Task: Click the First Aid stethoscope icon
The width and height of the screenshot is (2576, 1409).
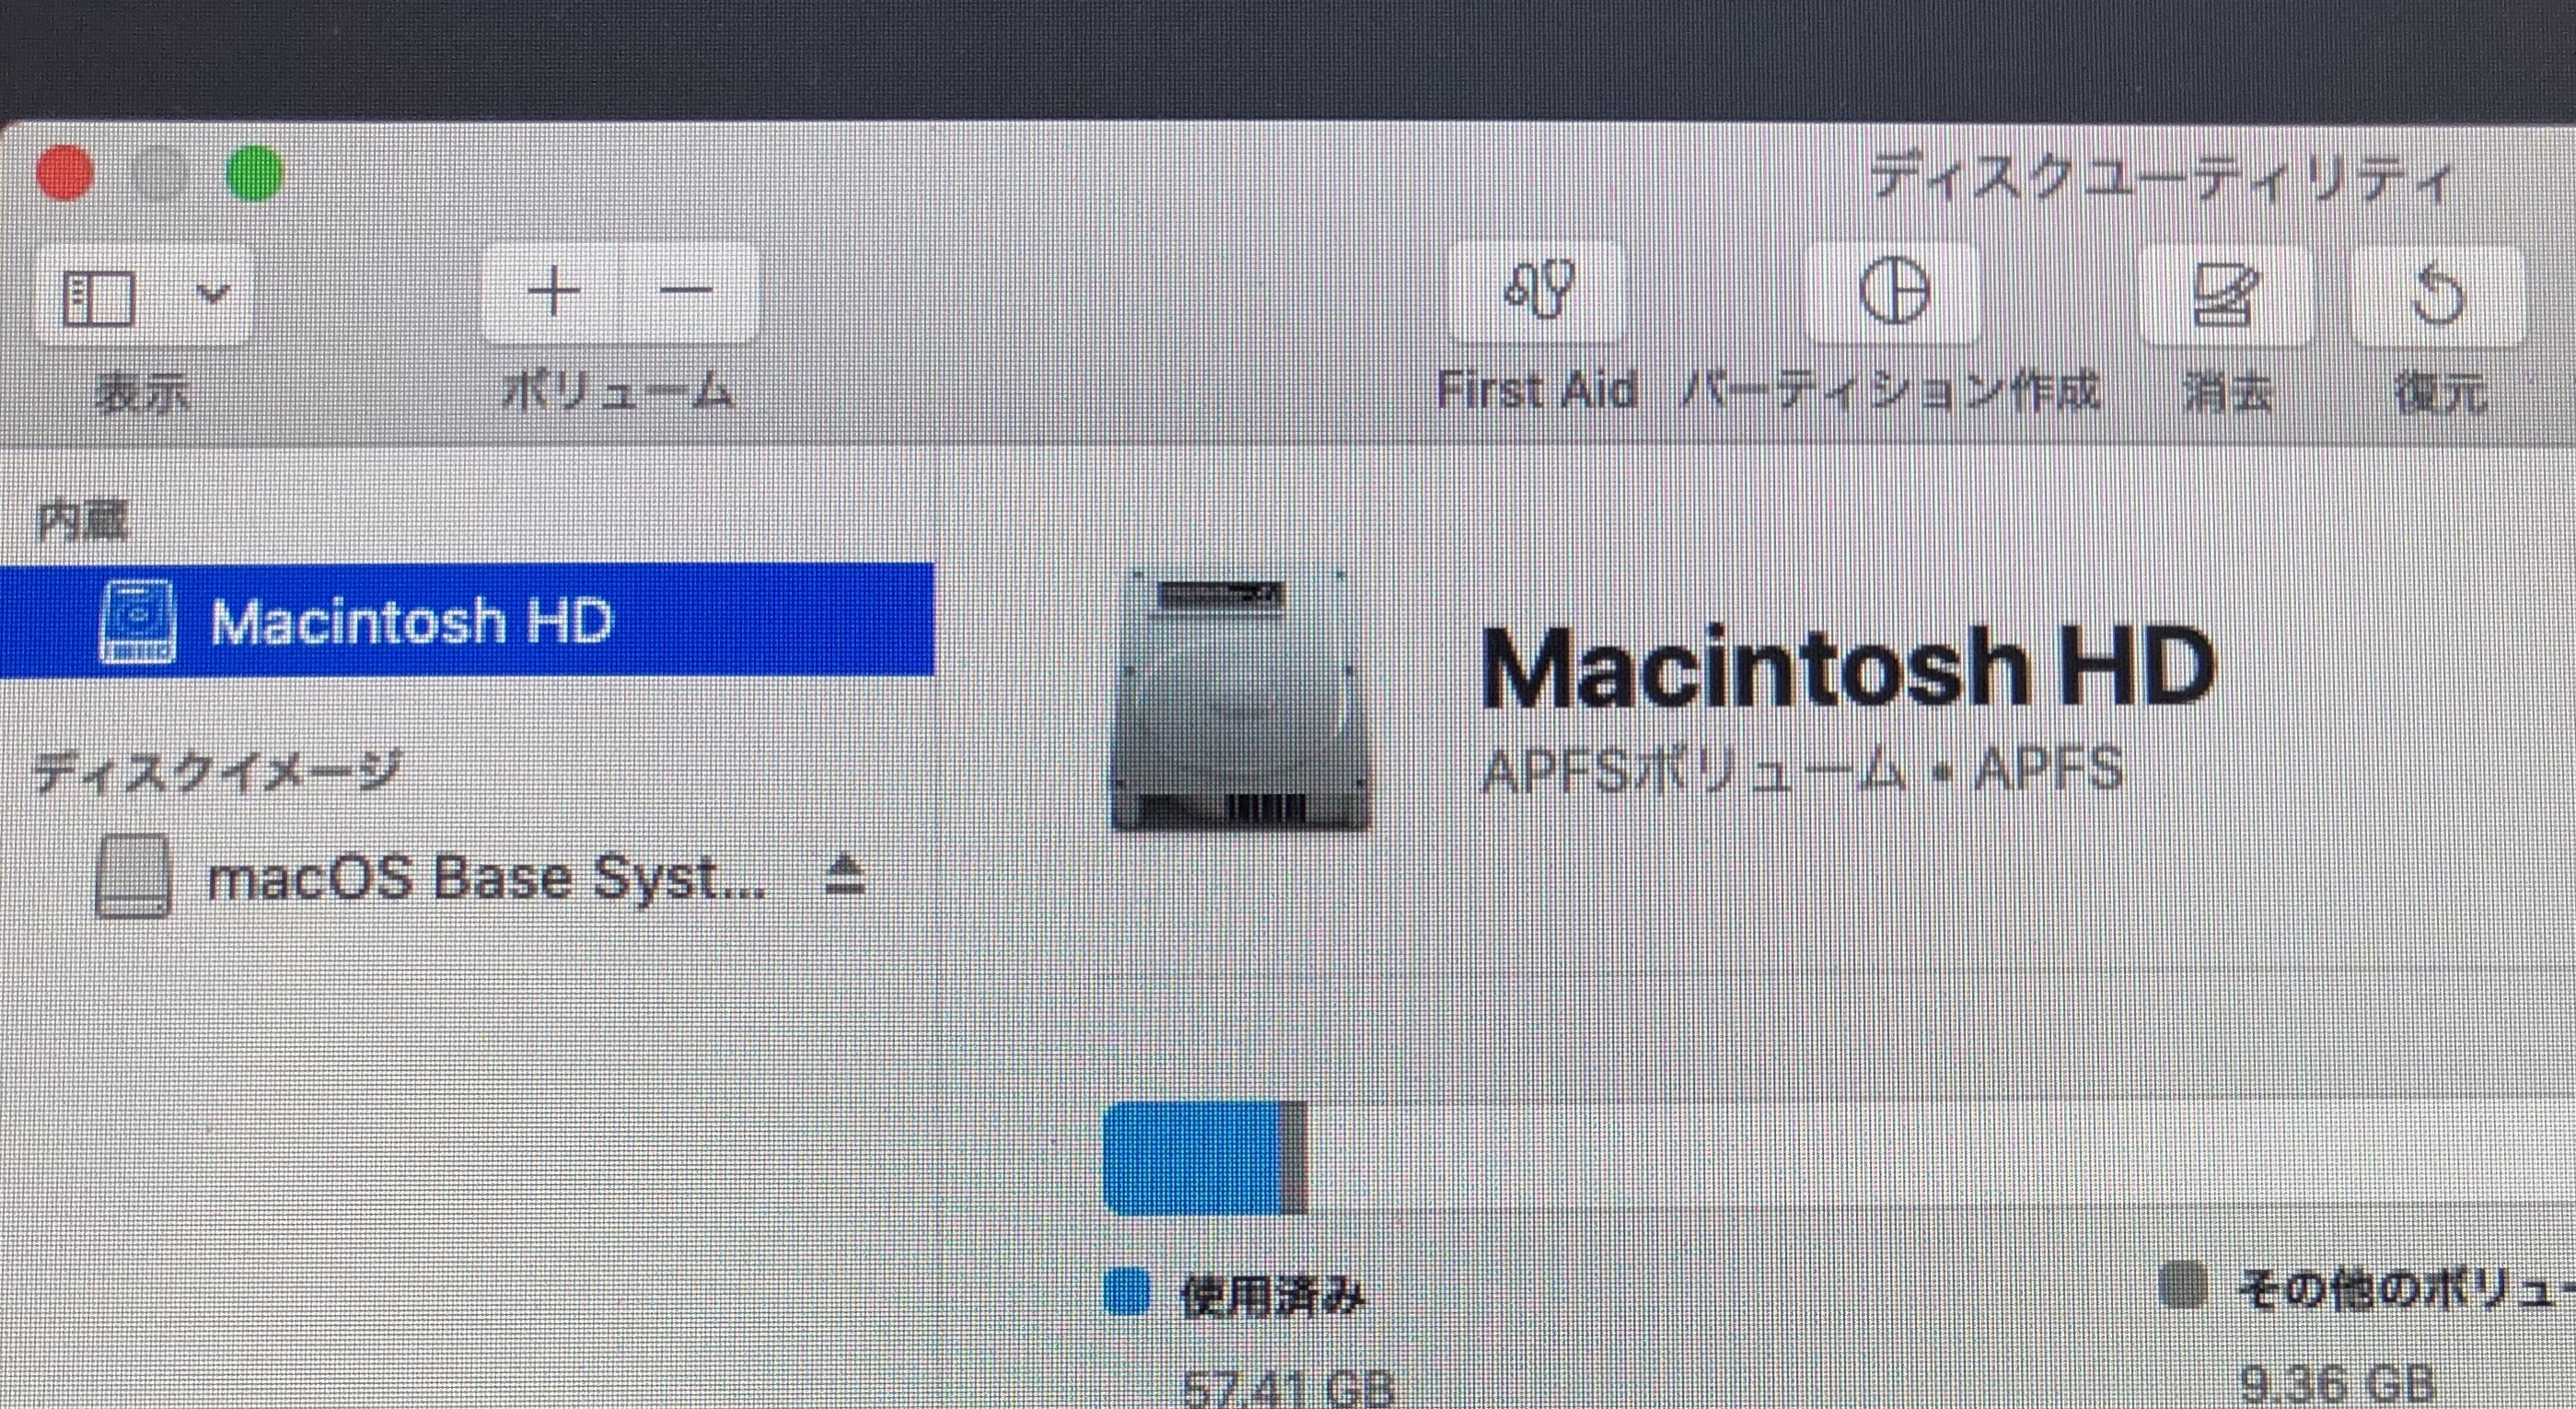Action: click(1539, 291)
